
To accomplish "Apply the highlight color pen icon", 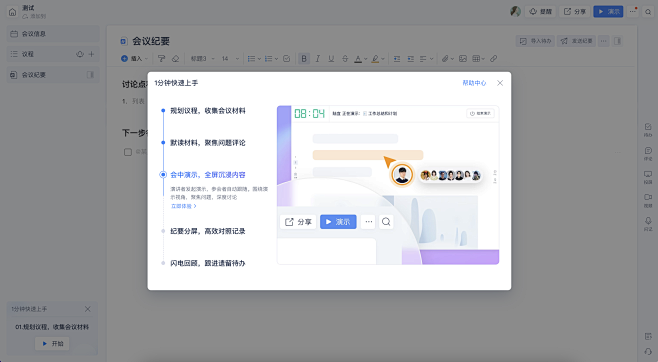I will tap(375, 59).
